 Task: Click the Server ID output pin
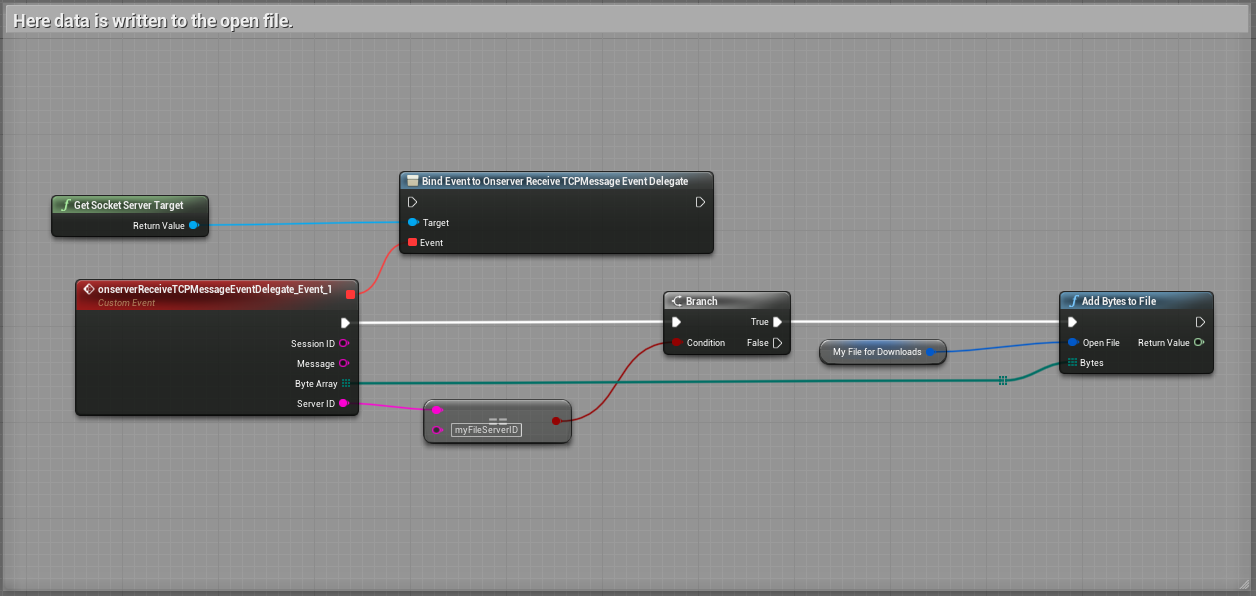pyautogui.click(x=344, y=403)
